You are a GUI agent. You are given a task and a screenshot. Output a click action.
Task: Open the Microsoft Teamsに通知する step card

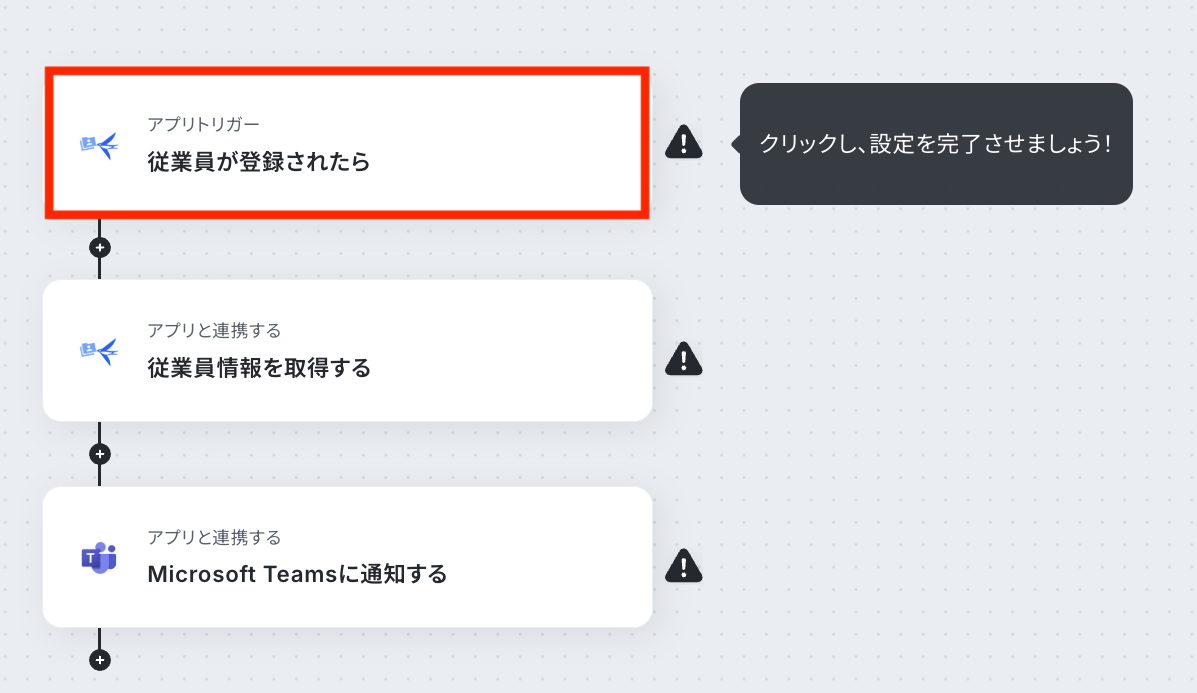(x=347, y=557)
